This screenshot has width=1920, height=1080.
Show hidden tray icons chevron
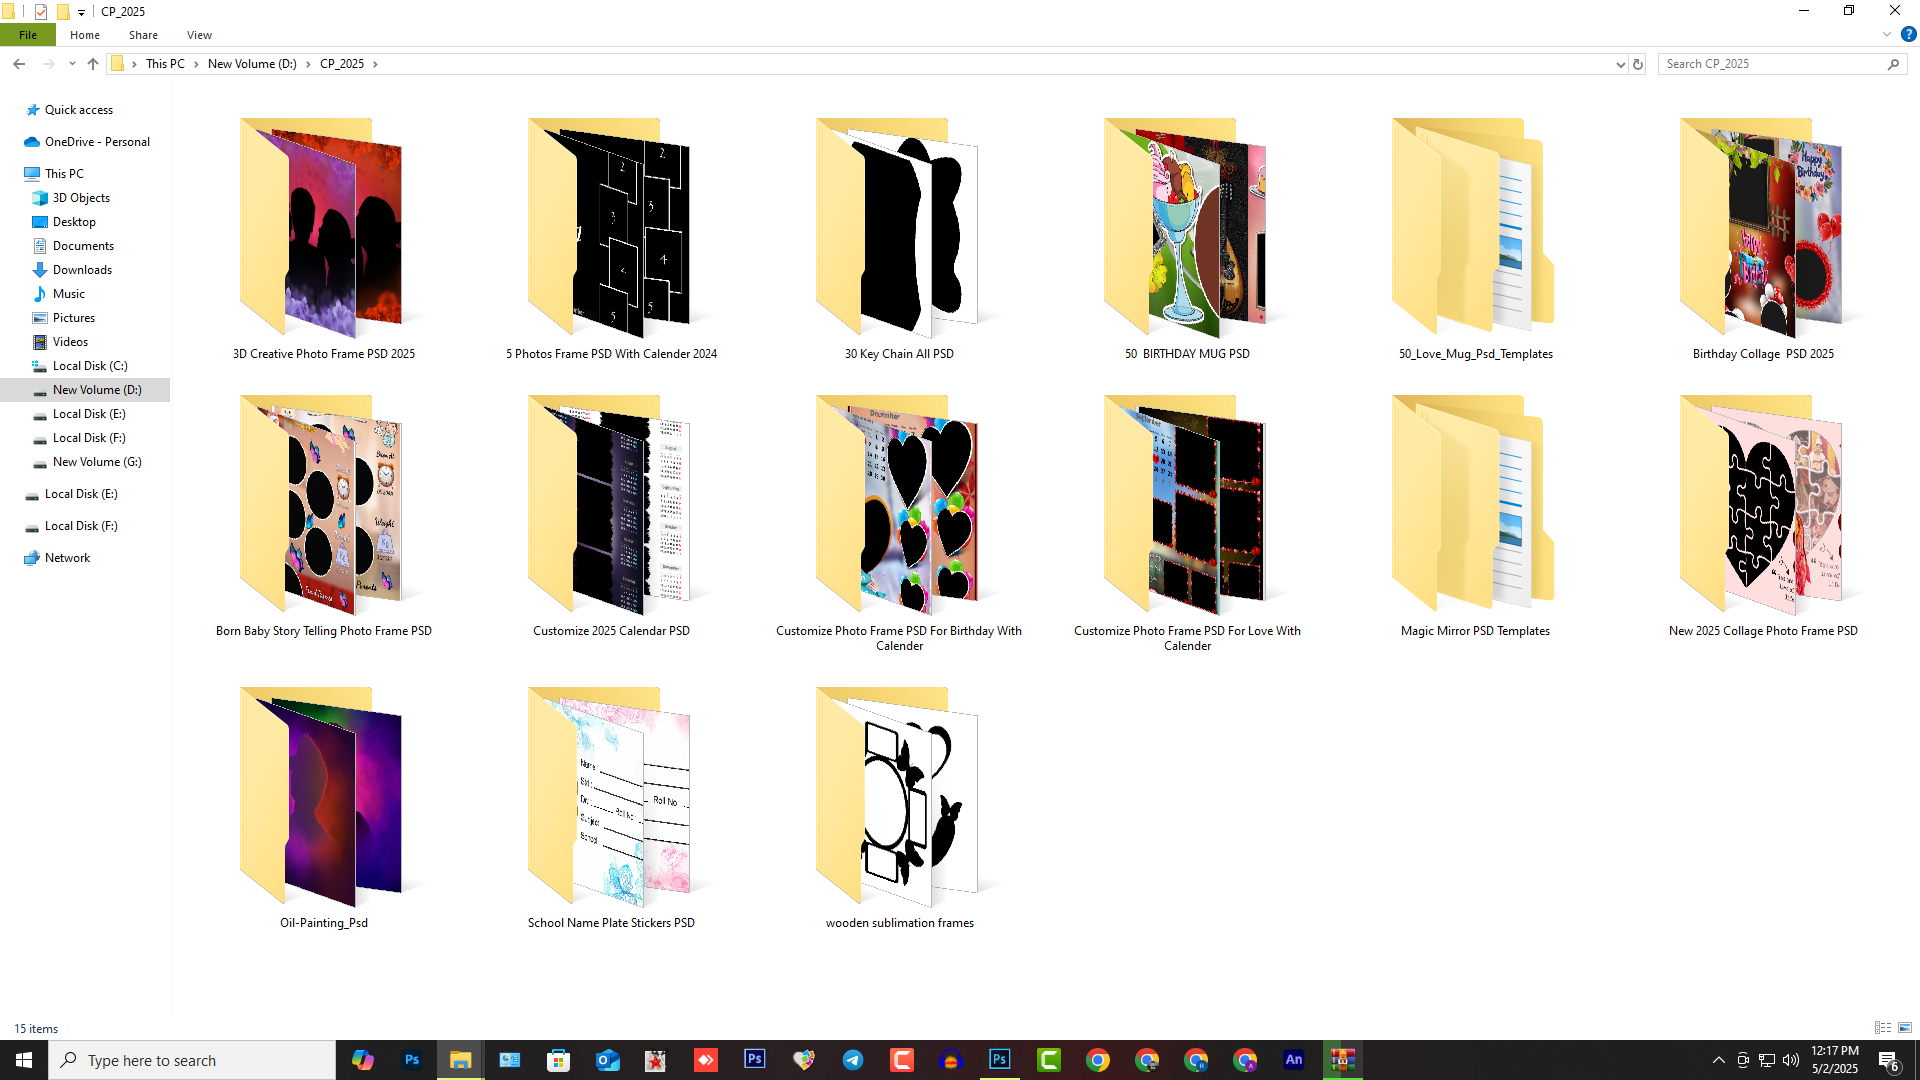pyautogui.click(x=1718, y=1060)
